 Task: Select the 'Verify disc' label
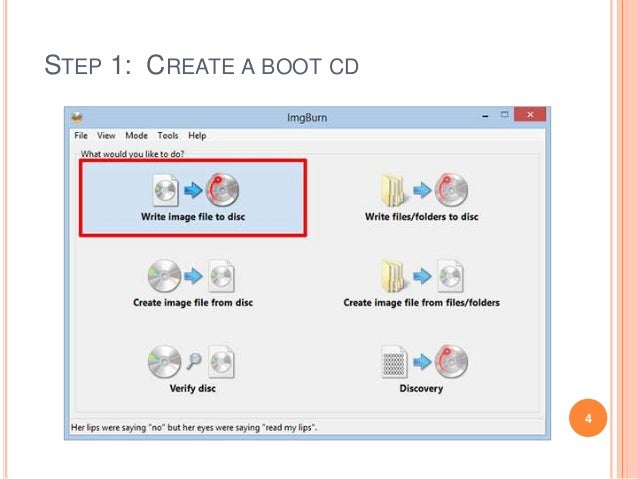(193, 389)
